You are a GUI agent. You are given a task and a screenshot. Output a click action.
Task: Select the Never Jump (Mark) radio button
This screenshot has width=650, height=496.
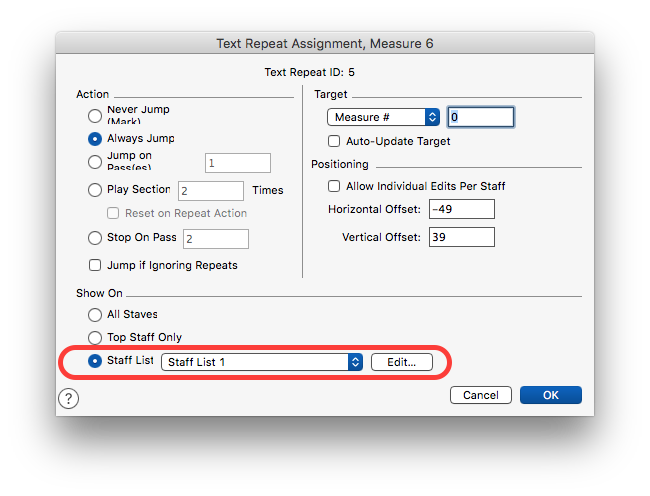[x=95, y=115]
